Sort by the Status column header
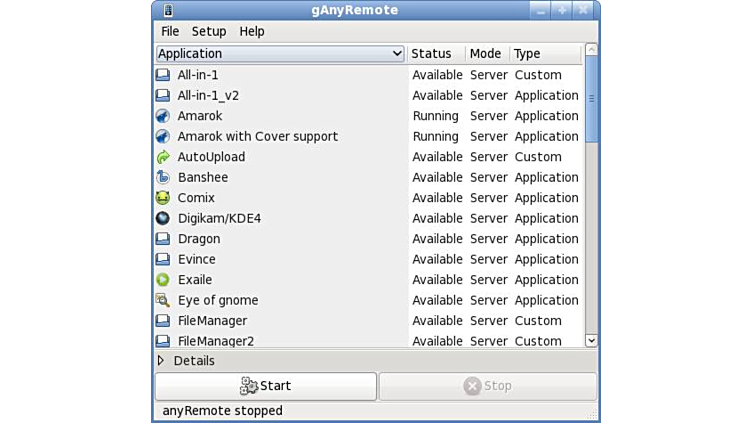The height and width of the screenshot is (423, 752). [x=431, y=54]
